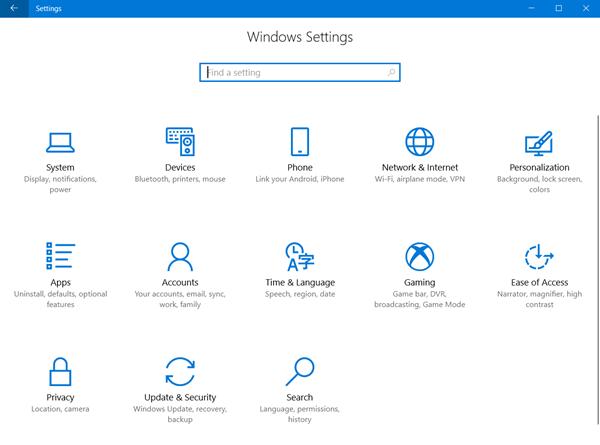Click the Personalization label
Image resolution: width=600 pixels, height=445 pixels.
tap(539, 167)
